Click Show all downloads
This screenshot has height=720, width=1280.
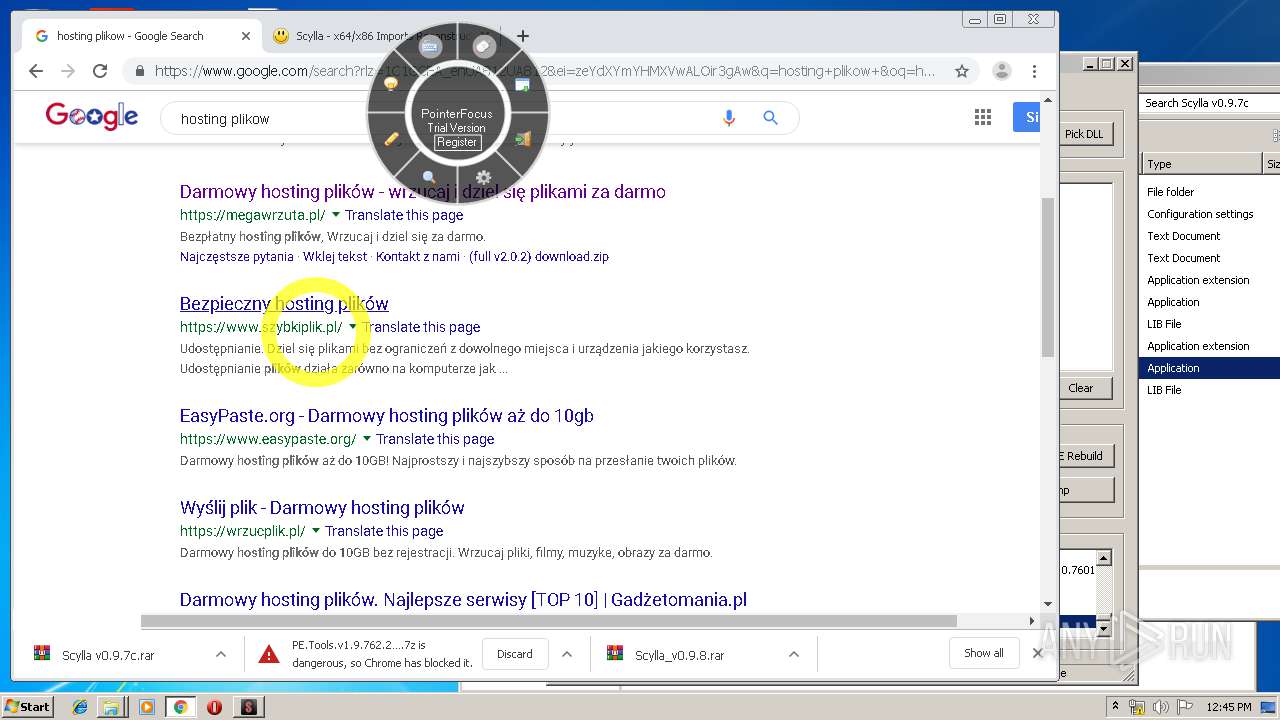tap(984, 653)
